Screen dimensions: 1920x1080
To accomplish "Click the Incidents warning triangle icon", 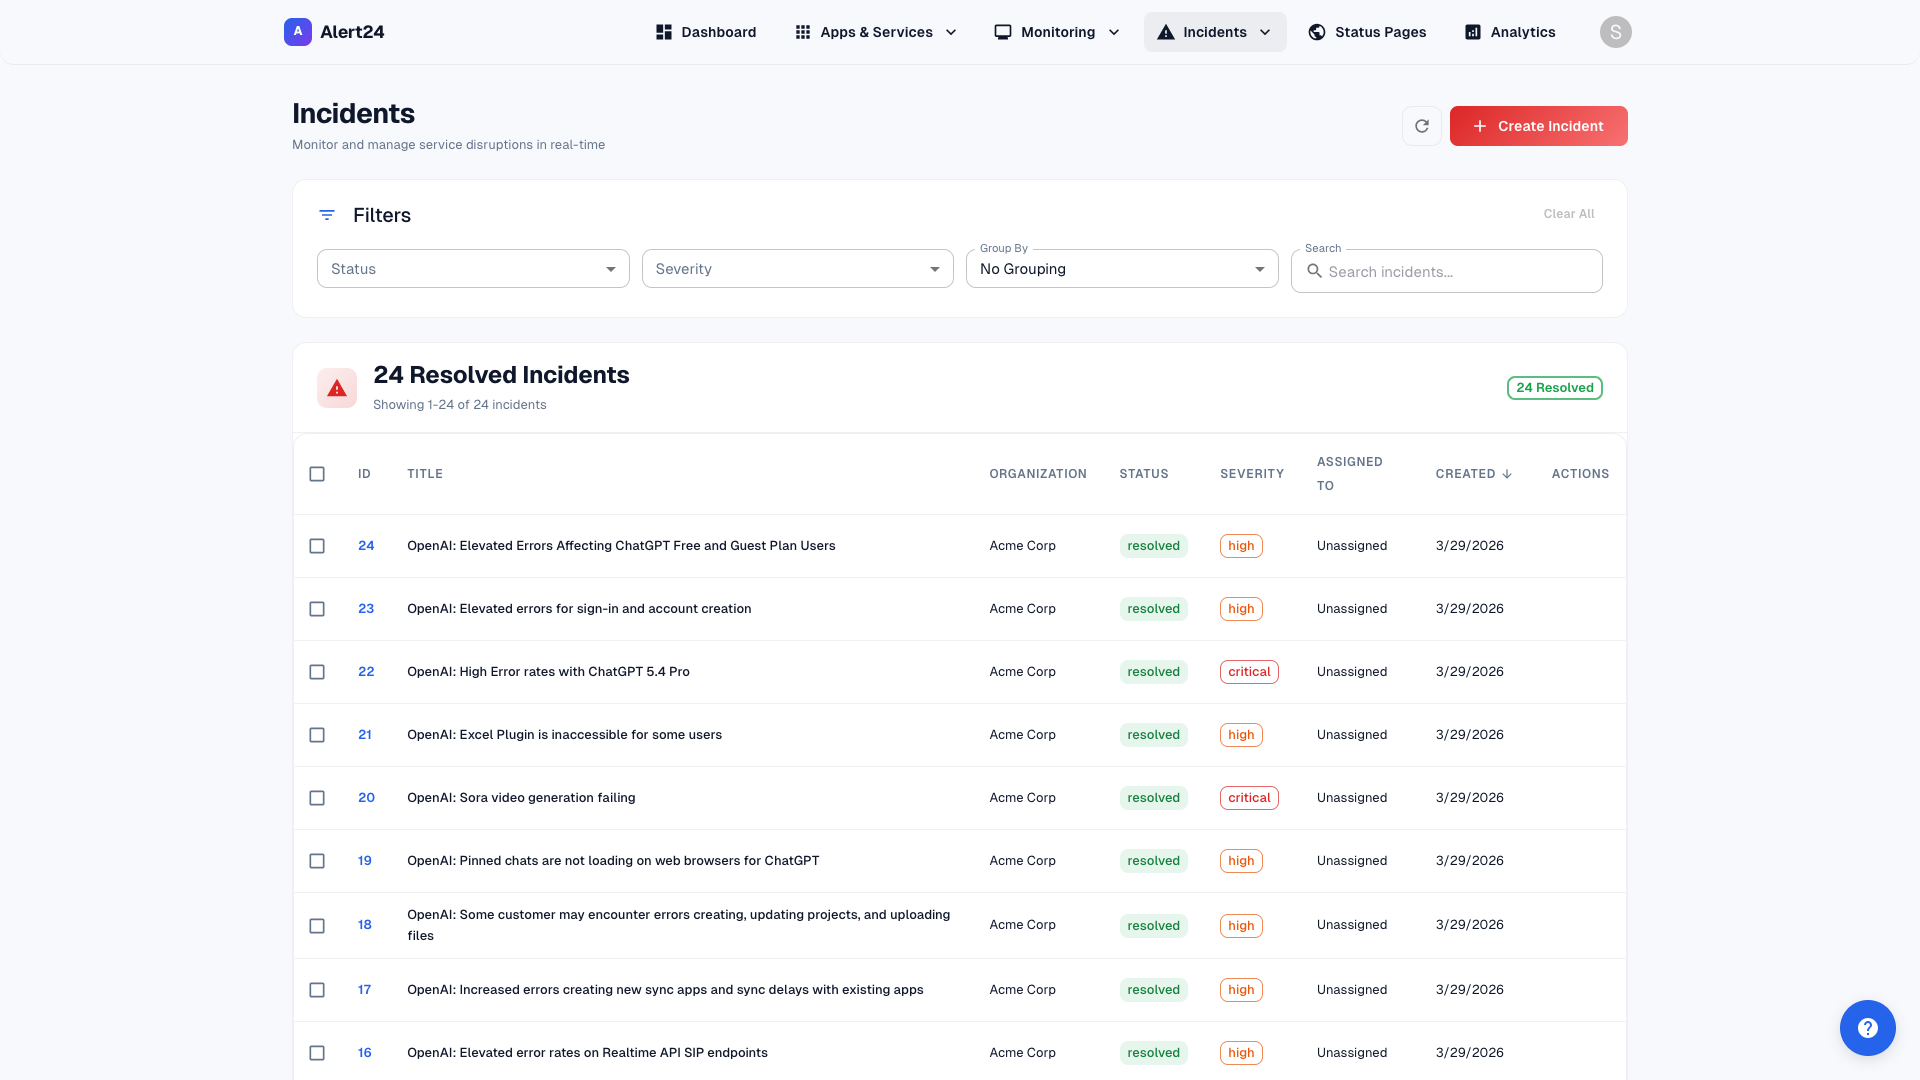I will tap(1166, 31).
